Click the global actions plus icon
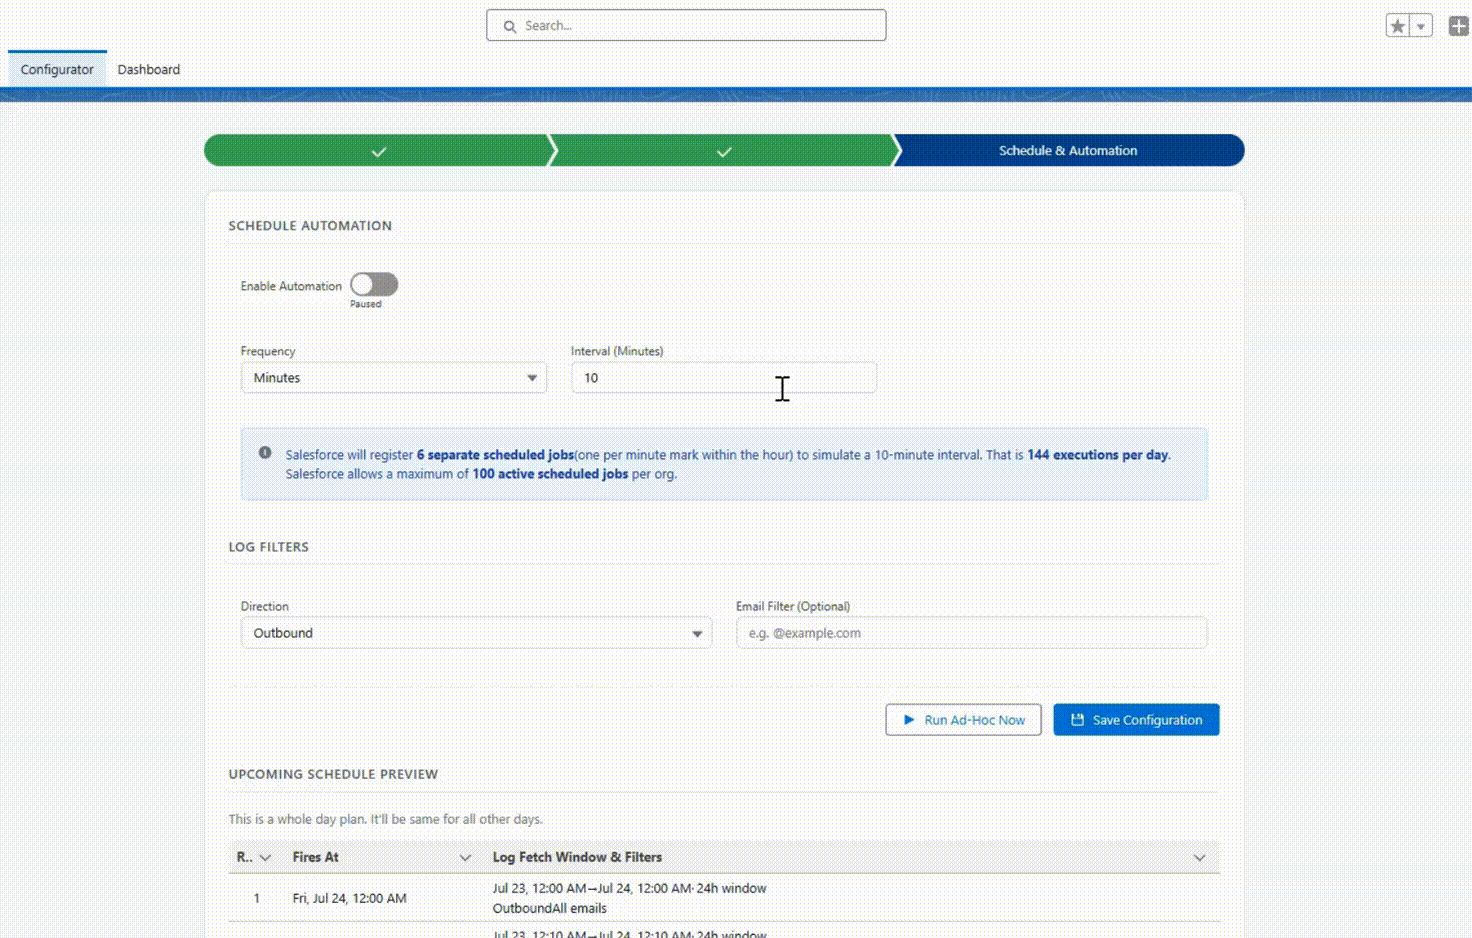The image size is (1472, 938). tap(1459, 26)
